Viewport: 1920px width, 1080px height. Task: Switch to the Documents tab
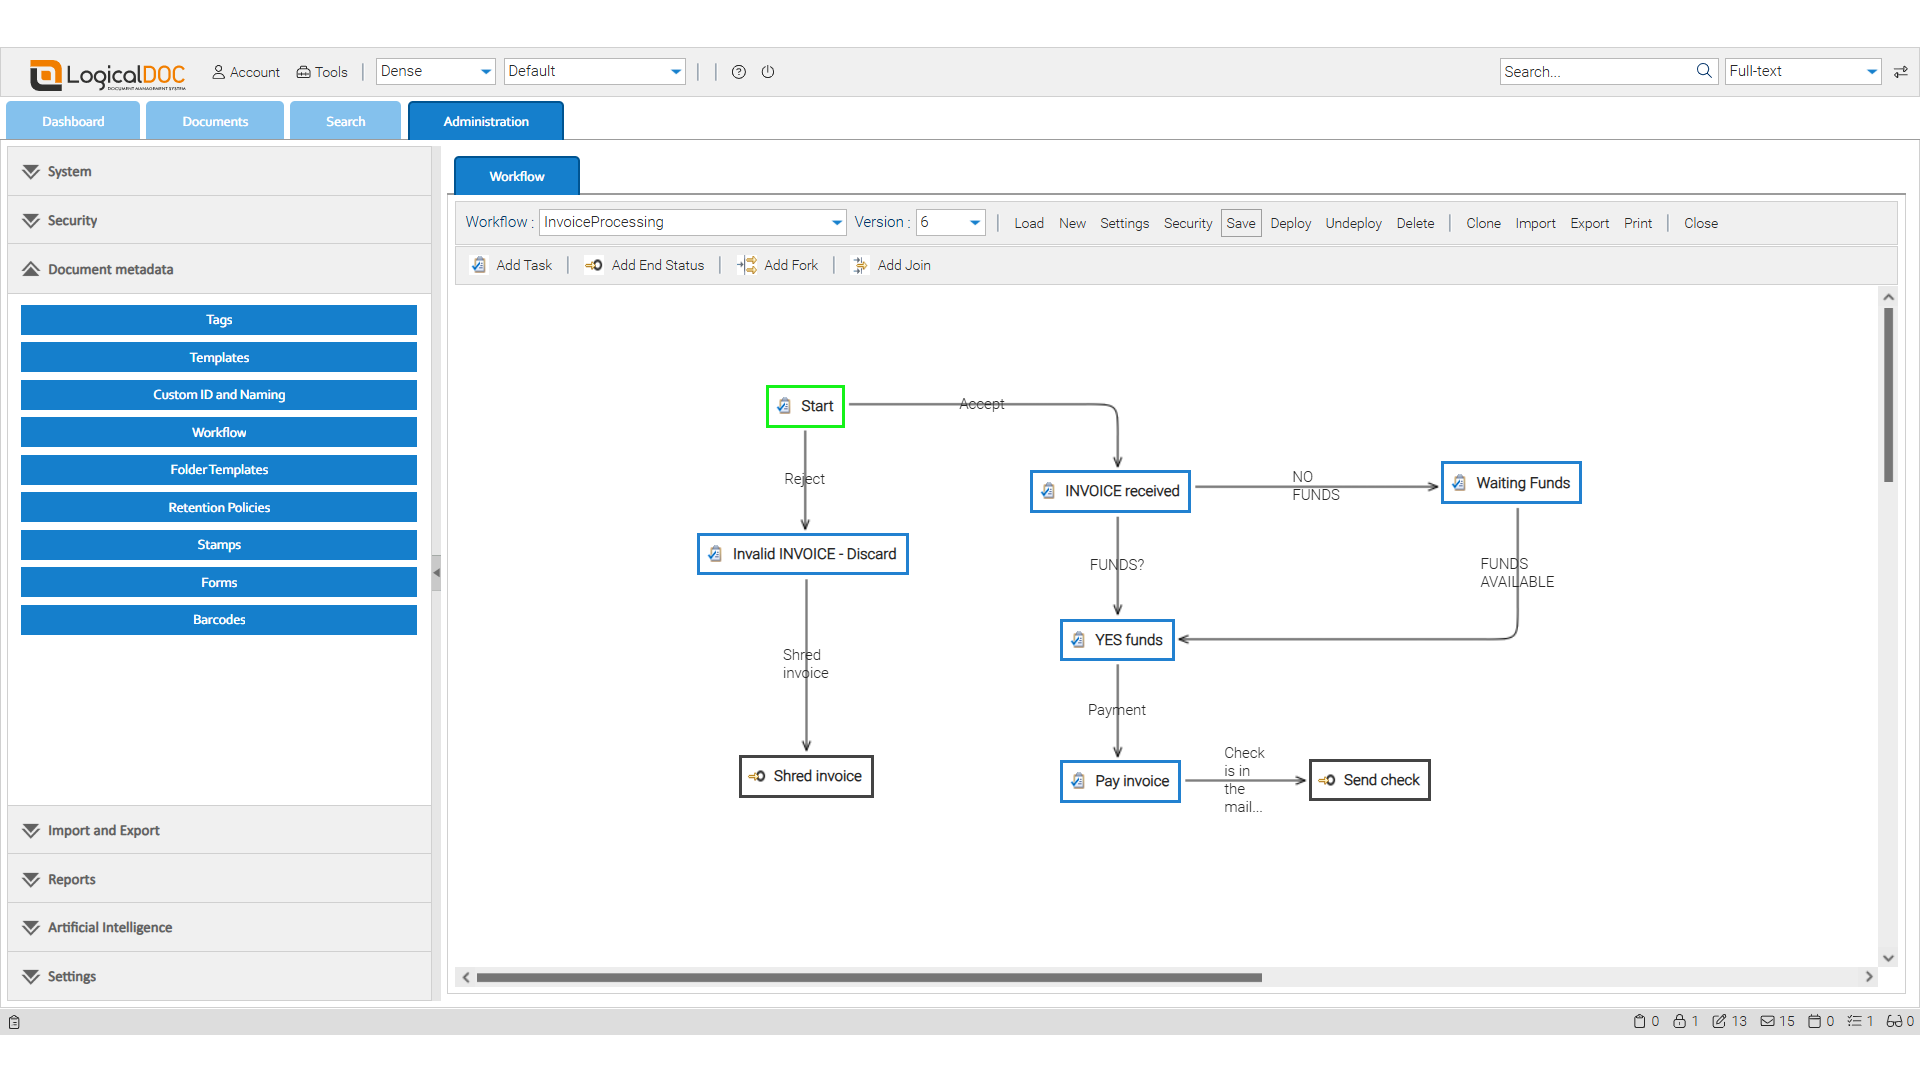[x=215, y=121]
